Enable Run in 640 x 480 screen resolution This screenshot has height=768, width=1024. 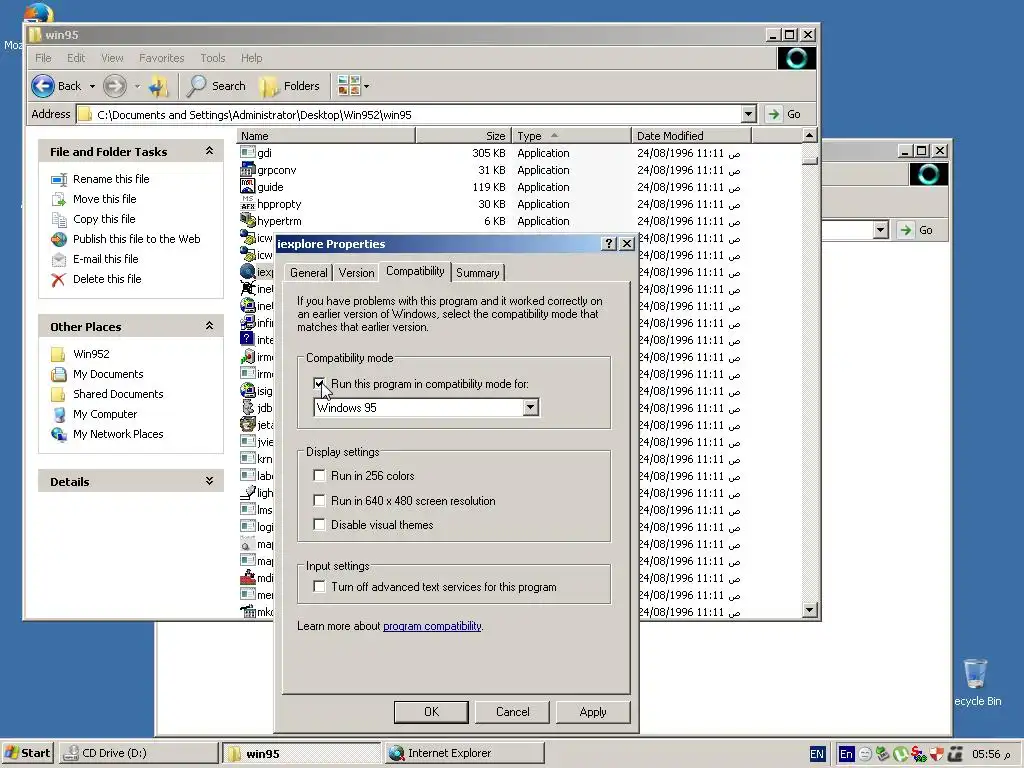[319, 501]
